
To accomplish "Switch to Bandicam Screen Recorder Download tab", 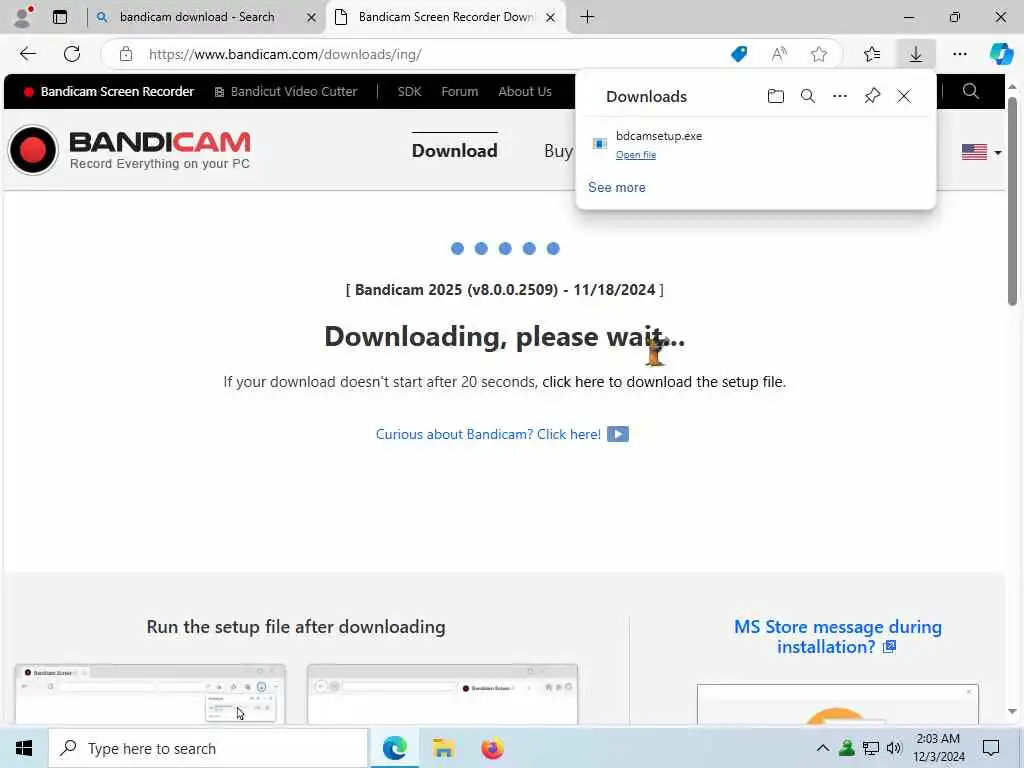I will click(x=446, y=17).
